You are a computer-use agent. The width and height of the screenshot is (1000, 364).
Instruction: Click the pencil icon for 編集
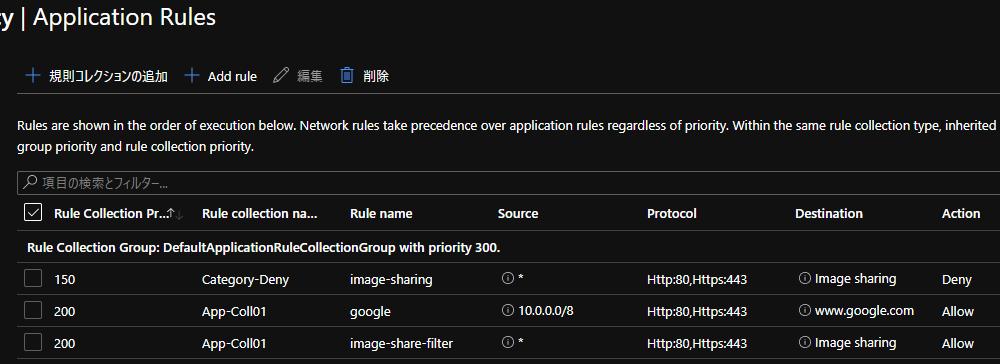click(x=281, y=76)
